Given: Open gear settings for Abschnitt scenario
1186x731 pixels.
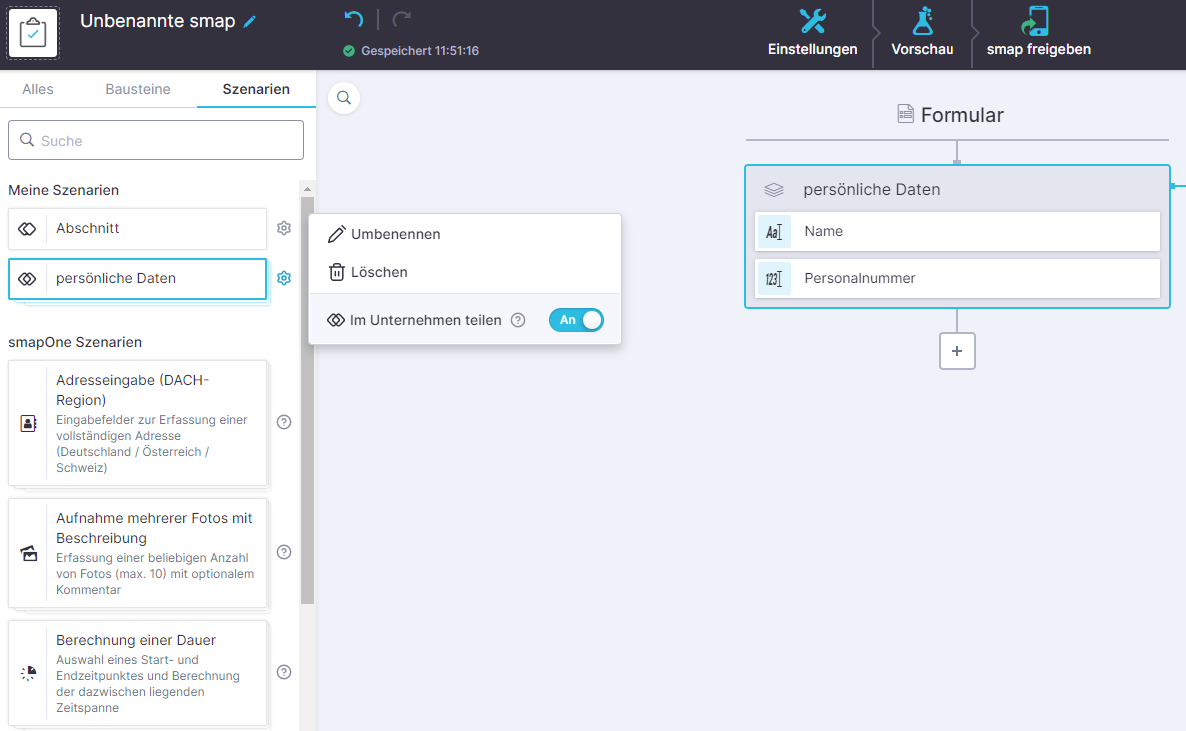Looking at the screenshot, I should point(284,228).
